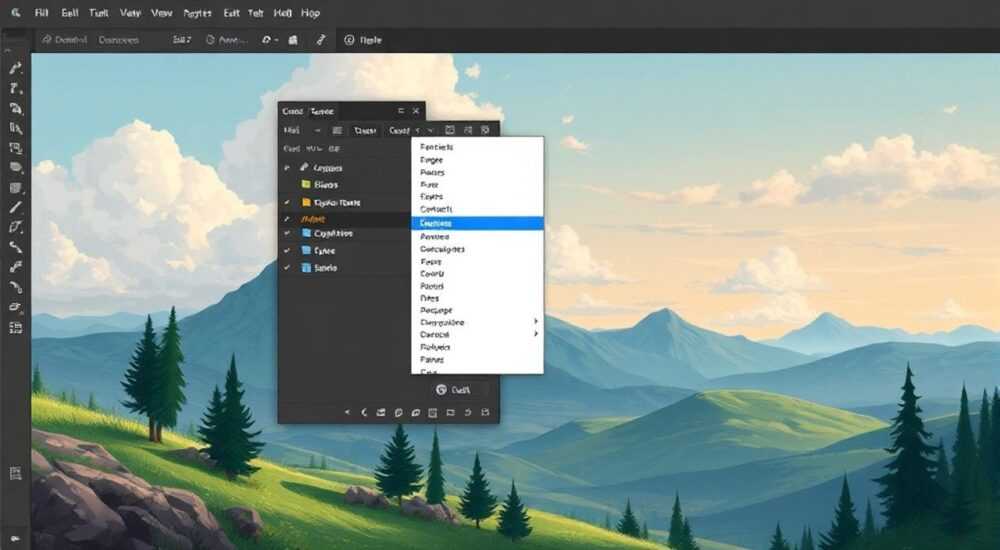The height and width of the screenshot is (550, 1000).
Task: Click the icon at the toolbox bottom corner
Action: [x=14, y=538]
